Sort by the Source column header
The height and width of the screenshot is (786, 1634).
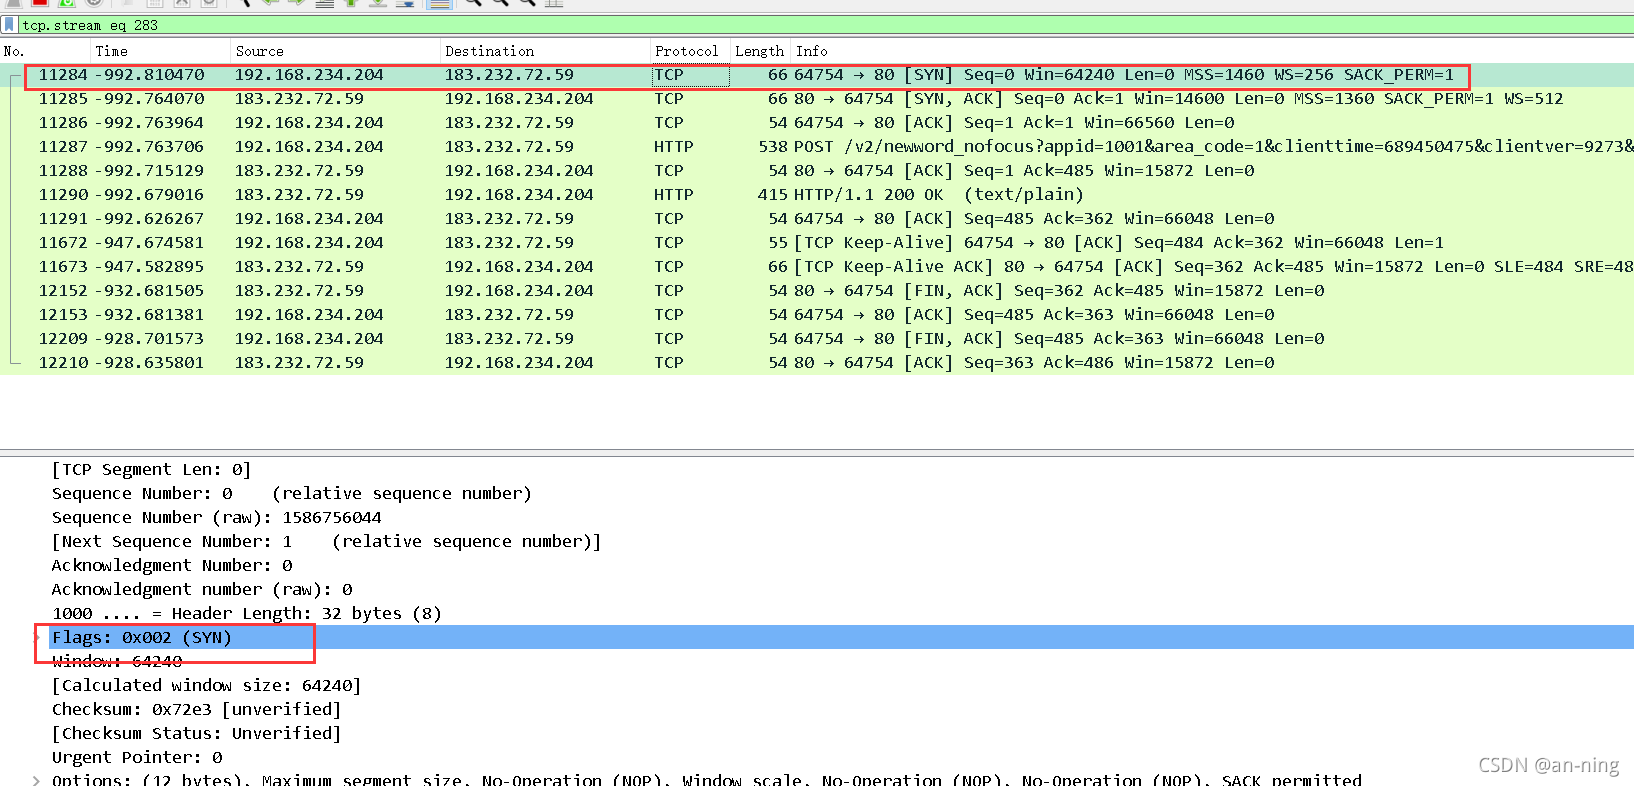point(259,51)
